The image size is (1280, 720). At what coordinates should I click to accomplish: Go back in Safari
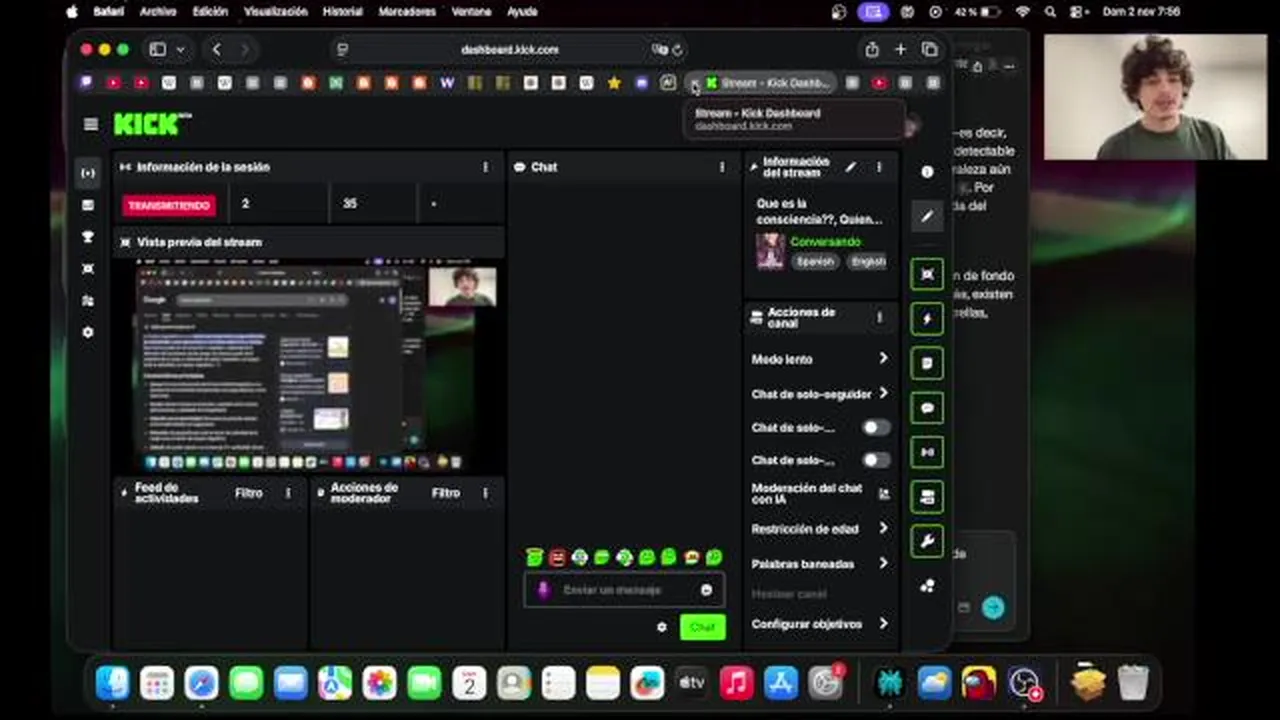point(216,49)
